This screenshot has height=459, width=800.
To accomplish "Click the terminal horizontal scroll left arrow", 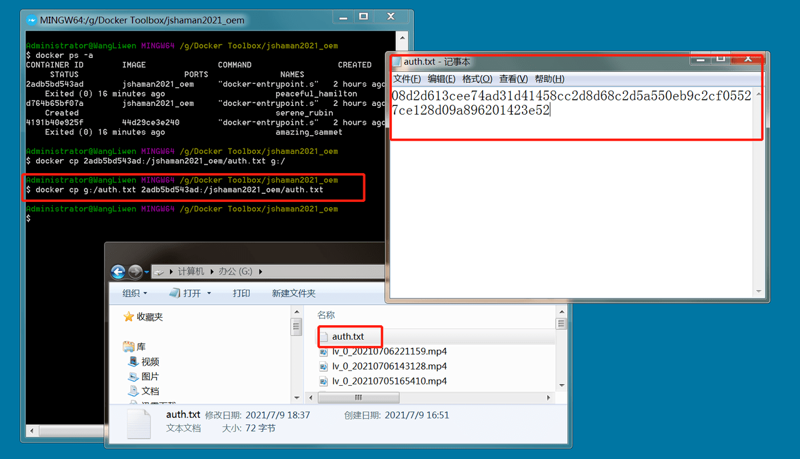I will click(x=32, y=431).
